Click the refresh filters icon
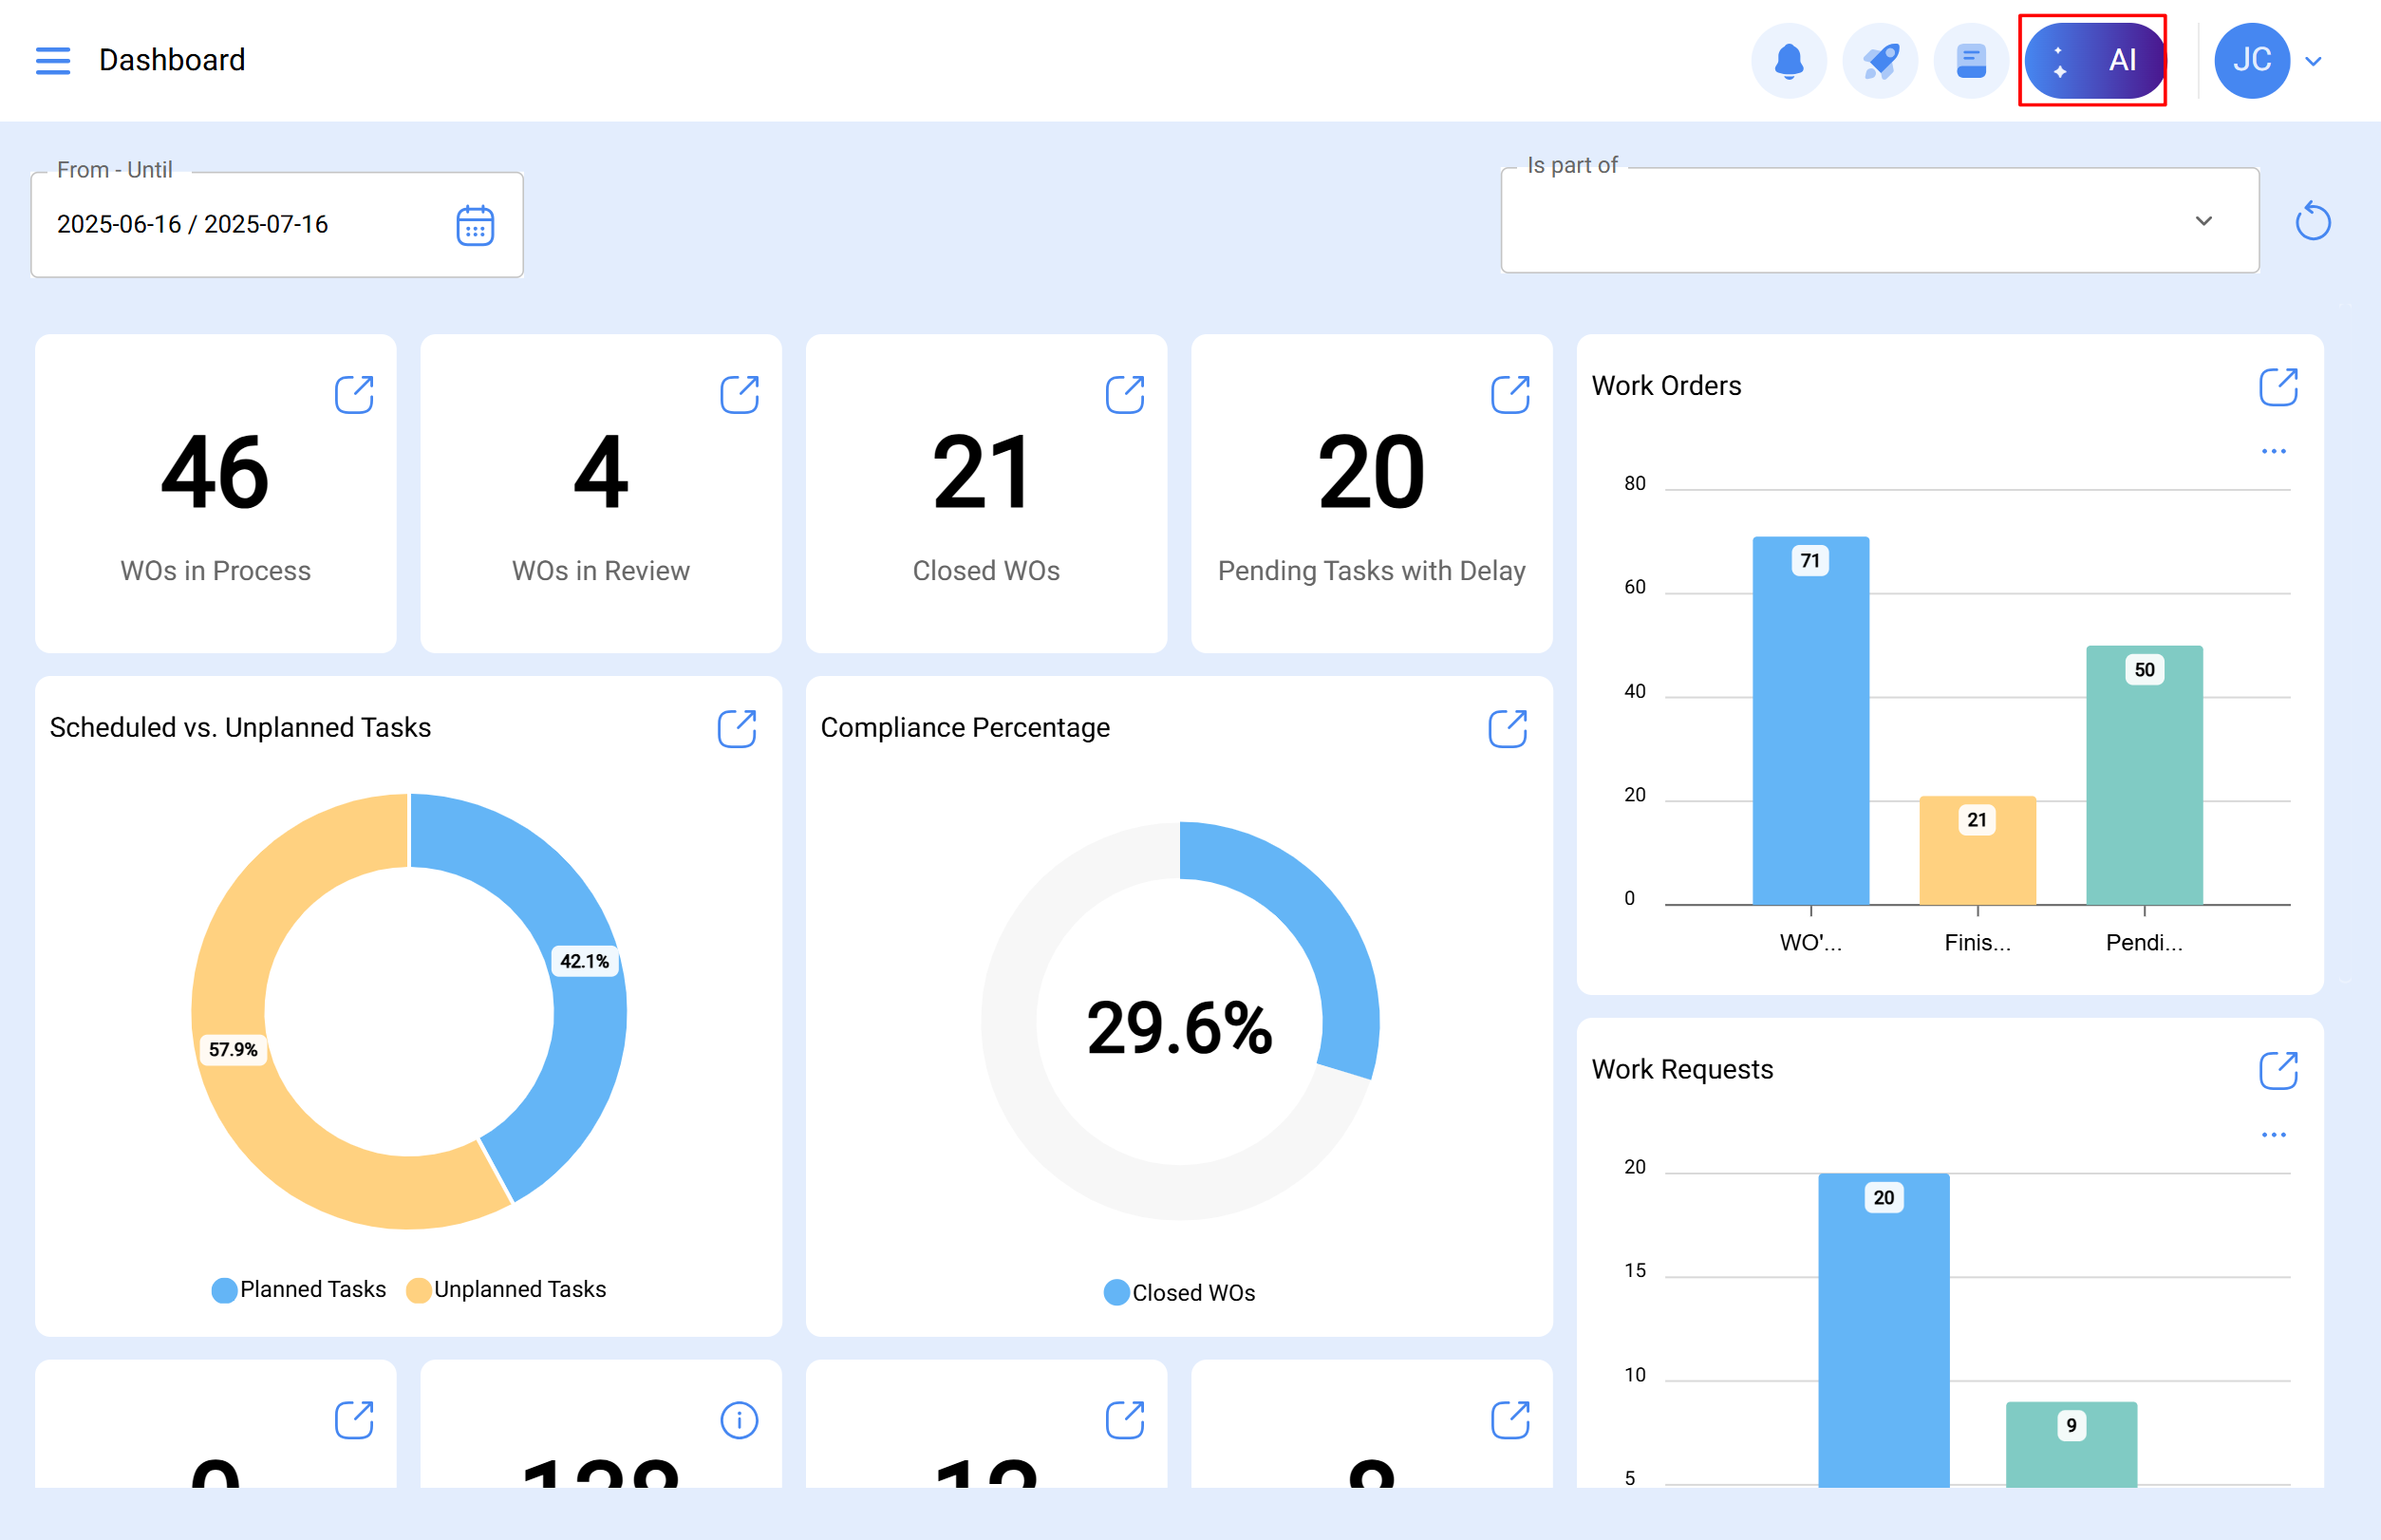Image resolution: width=2381 pixels, height=1540 pixels. pos(2312,221)
